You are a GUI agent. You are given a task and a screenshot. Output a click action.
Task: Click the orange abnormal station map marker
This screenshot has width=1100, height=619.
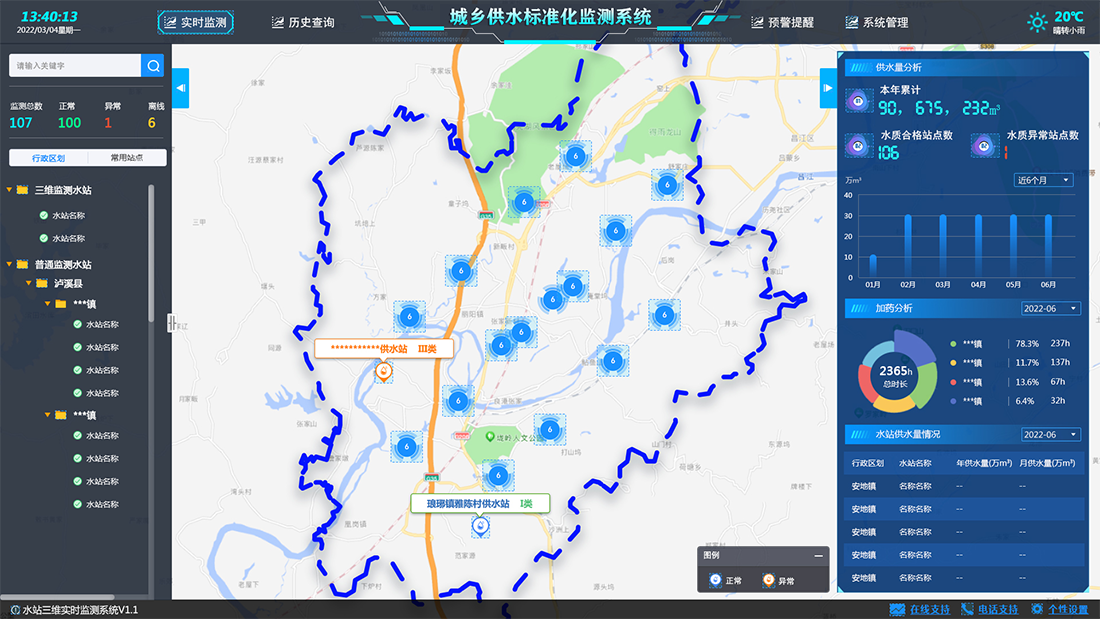(382, 372)
